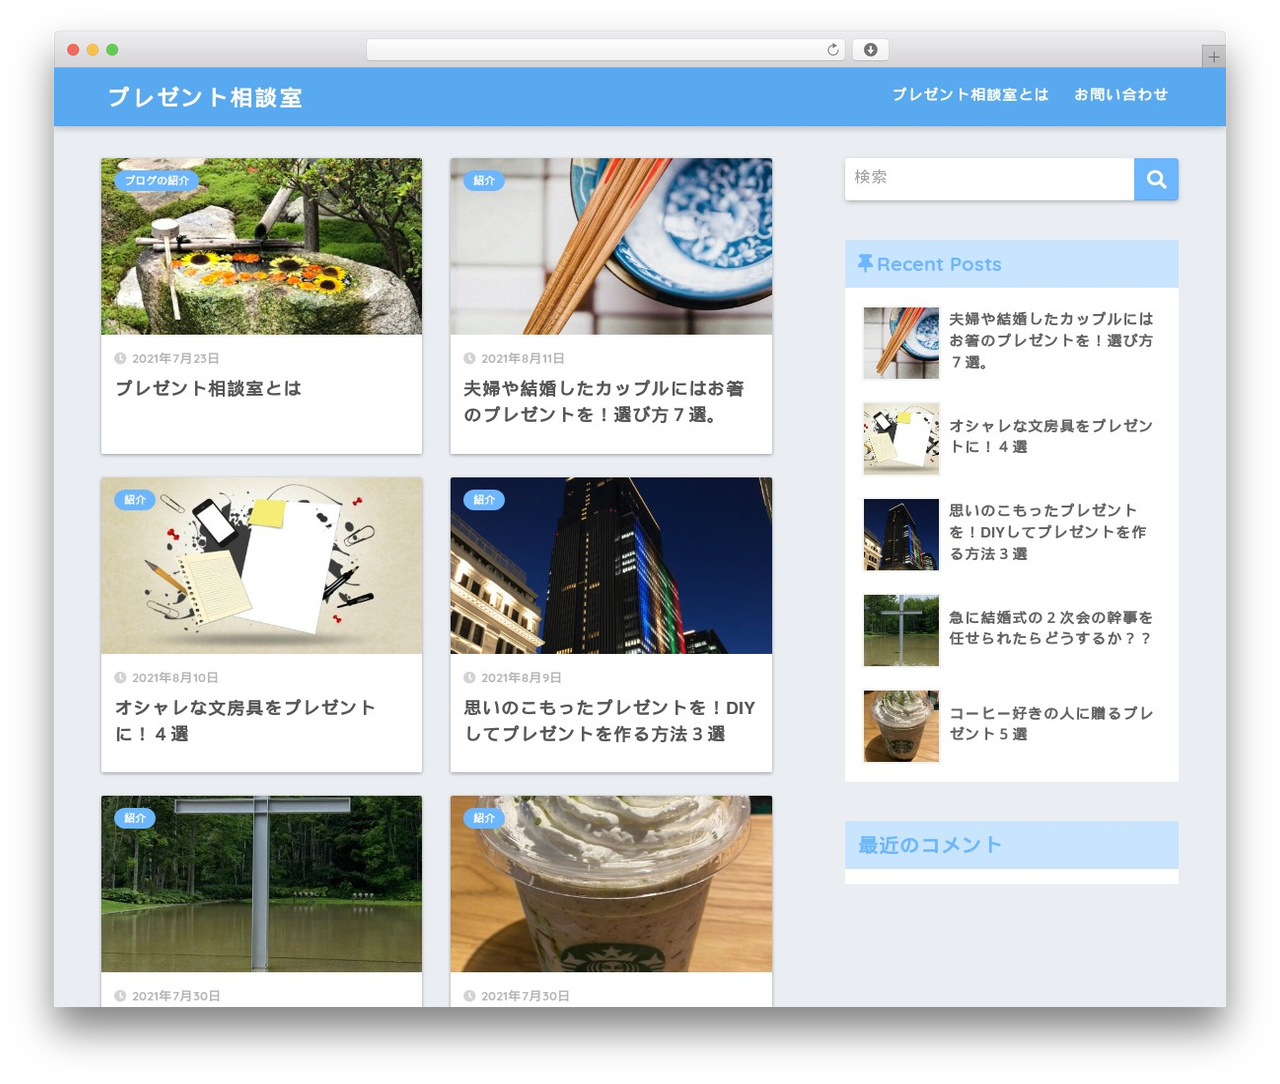Click the Recent Posts widget heading
The width and height of the screenshot is (1280, 1084).
[1011, 264]
